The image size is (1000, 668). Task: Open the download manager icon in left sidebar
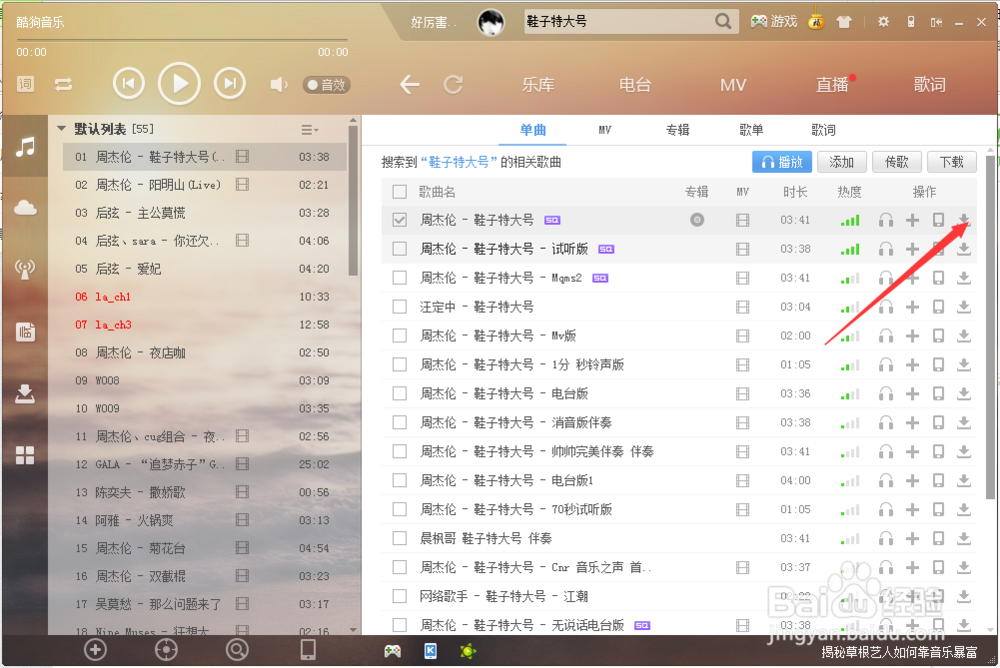25,393
